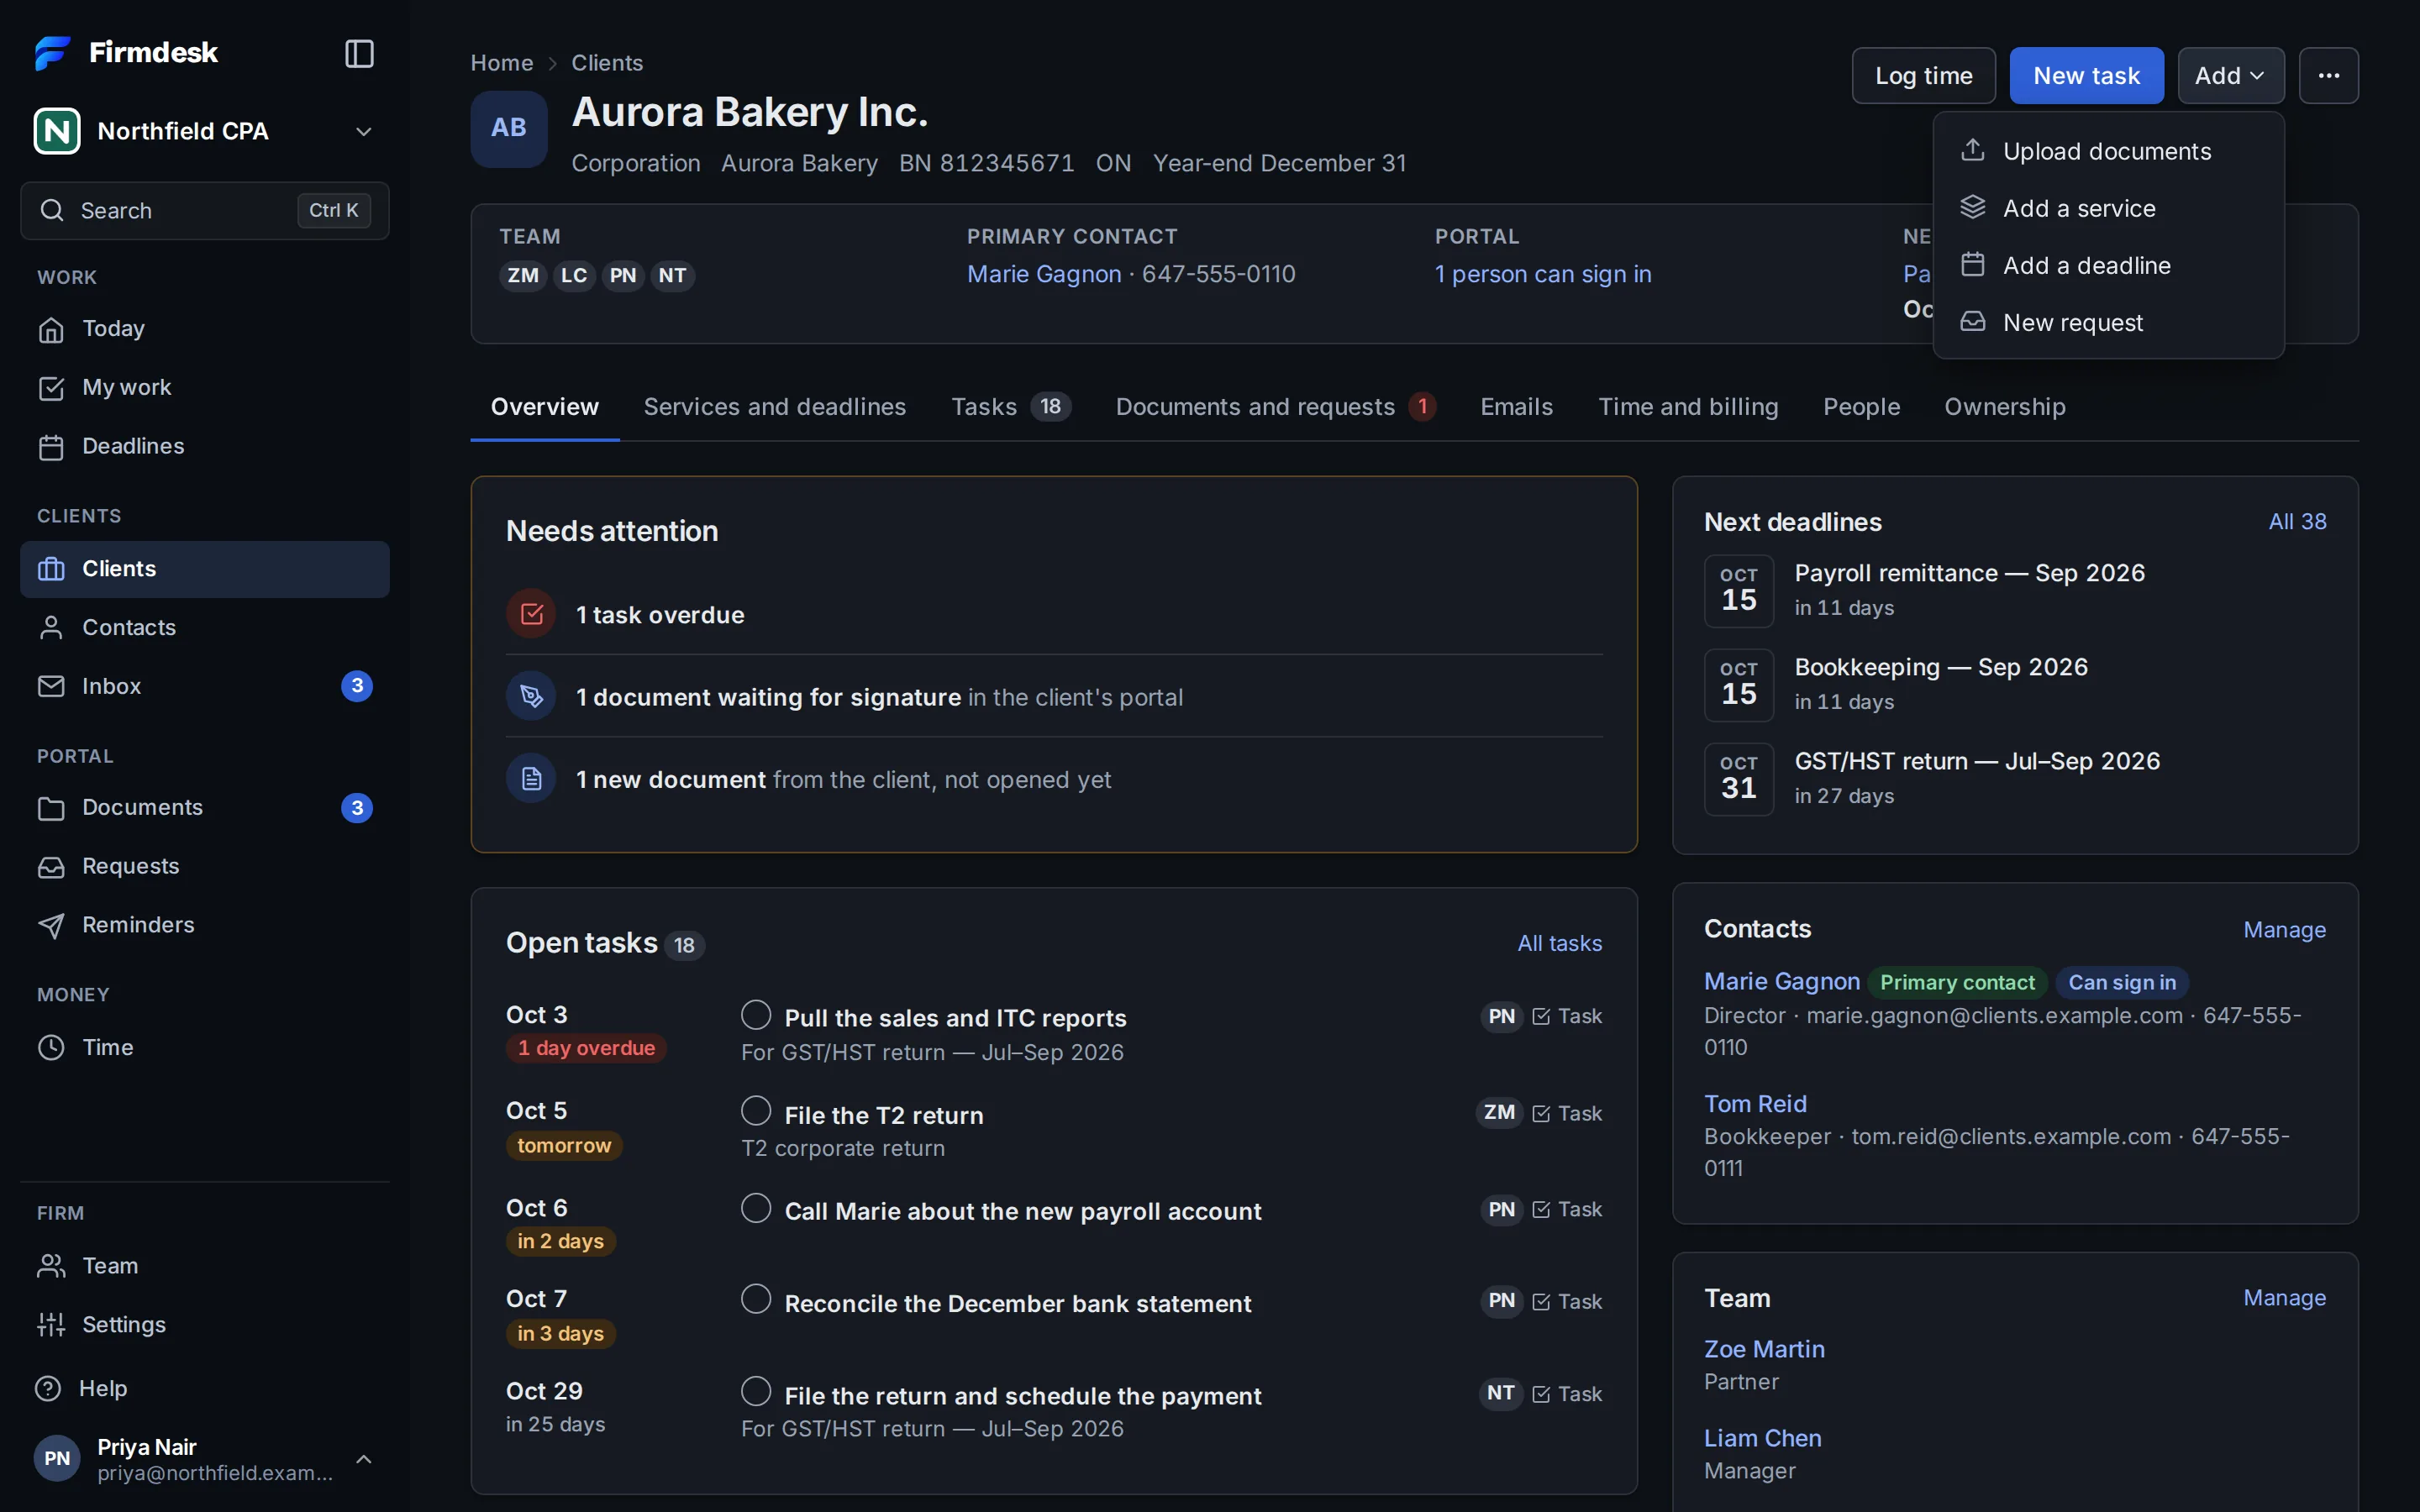The height and width of the screenshot is (1512, 2420).
Task: Expand the Priya Nair account menu
Action: coord(204,1459)
